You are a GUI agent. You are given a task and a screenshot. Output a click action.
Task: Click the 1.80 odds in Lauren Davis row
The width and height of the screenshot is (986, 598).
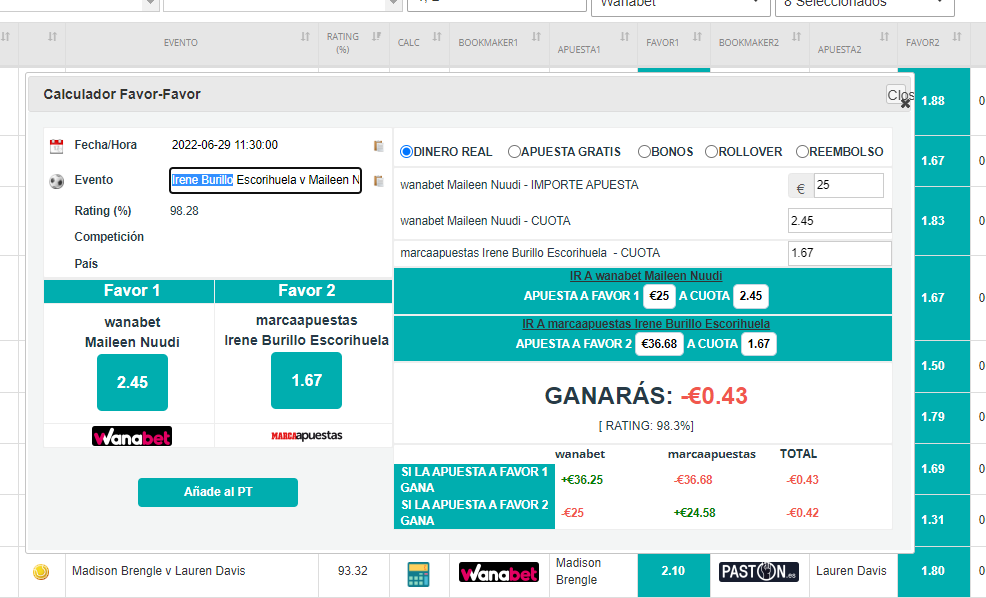[933, 572]
